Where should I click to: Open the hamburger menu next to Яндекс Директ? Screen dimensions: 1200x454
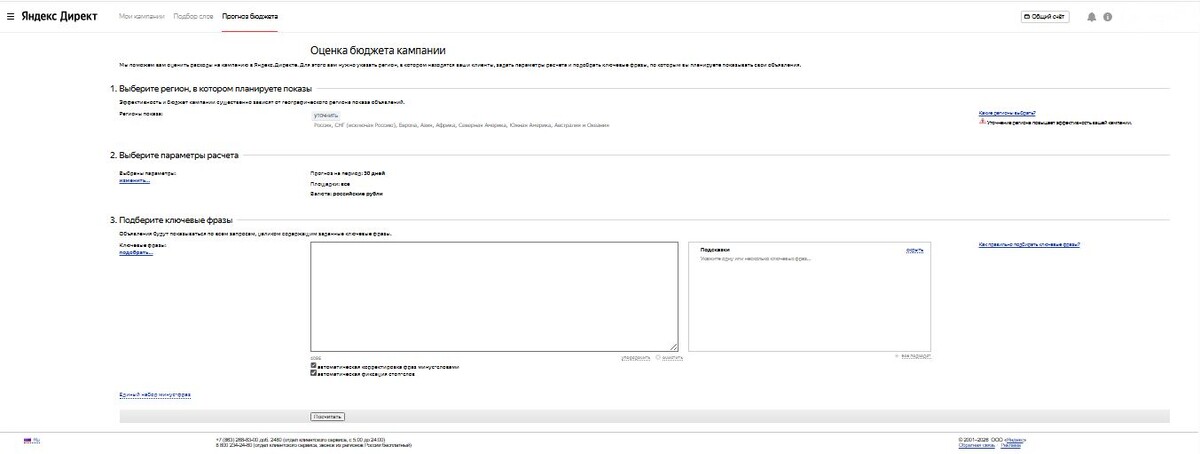10,17
